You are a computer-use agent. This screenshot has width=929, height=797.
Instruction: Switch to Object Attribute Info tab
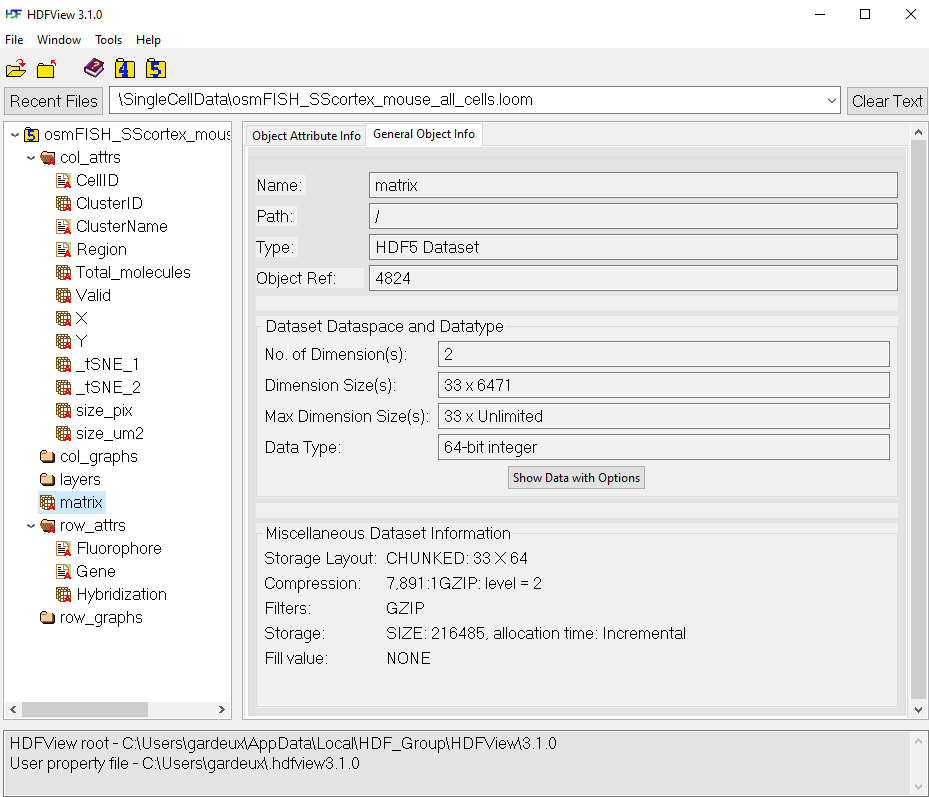[x=306, y=135]
